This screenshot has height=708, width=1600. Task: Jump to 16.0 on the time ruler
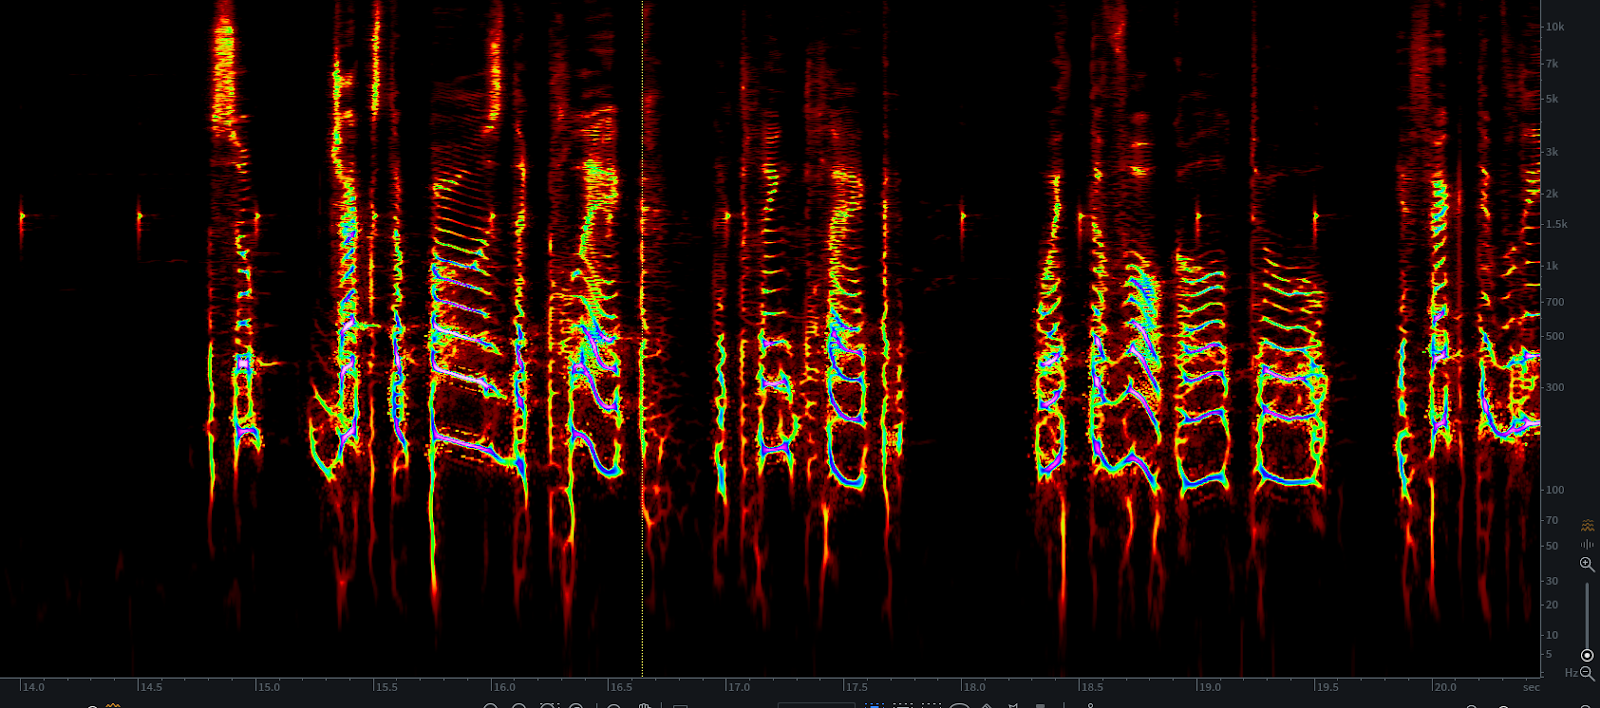[504, 687]
